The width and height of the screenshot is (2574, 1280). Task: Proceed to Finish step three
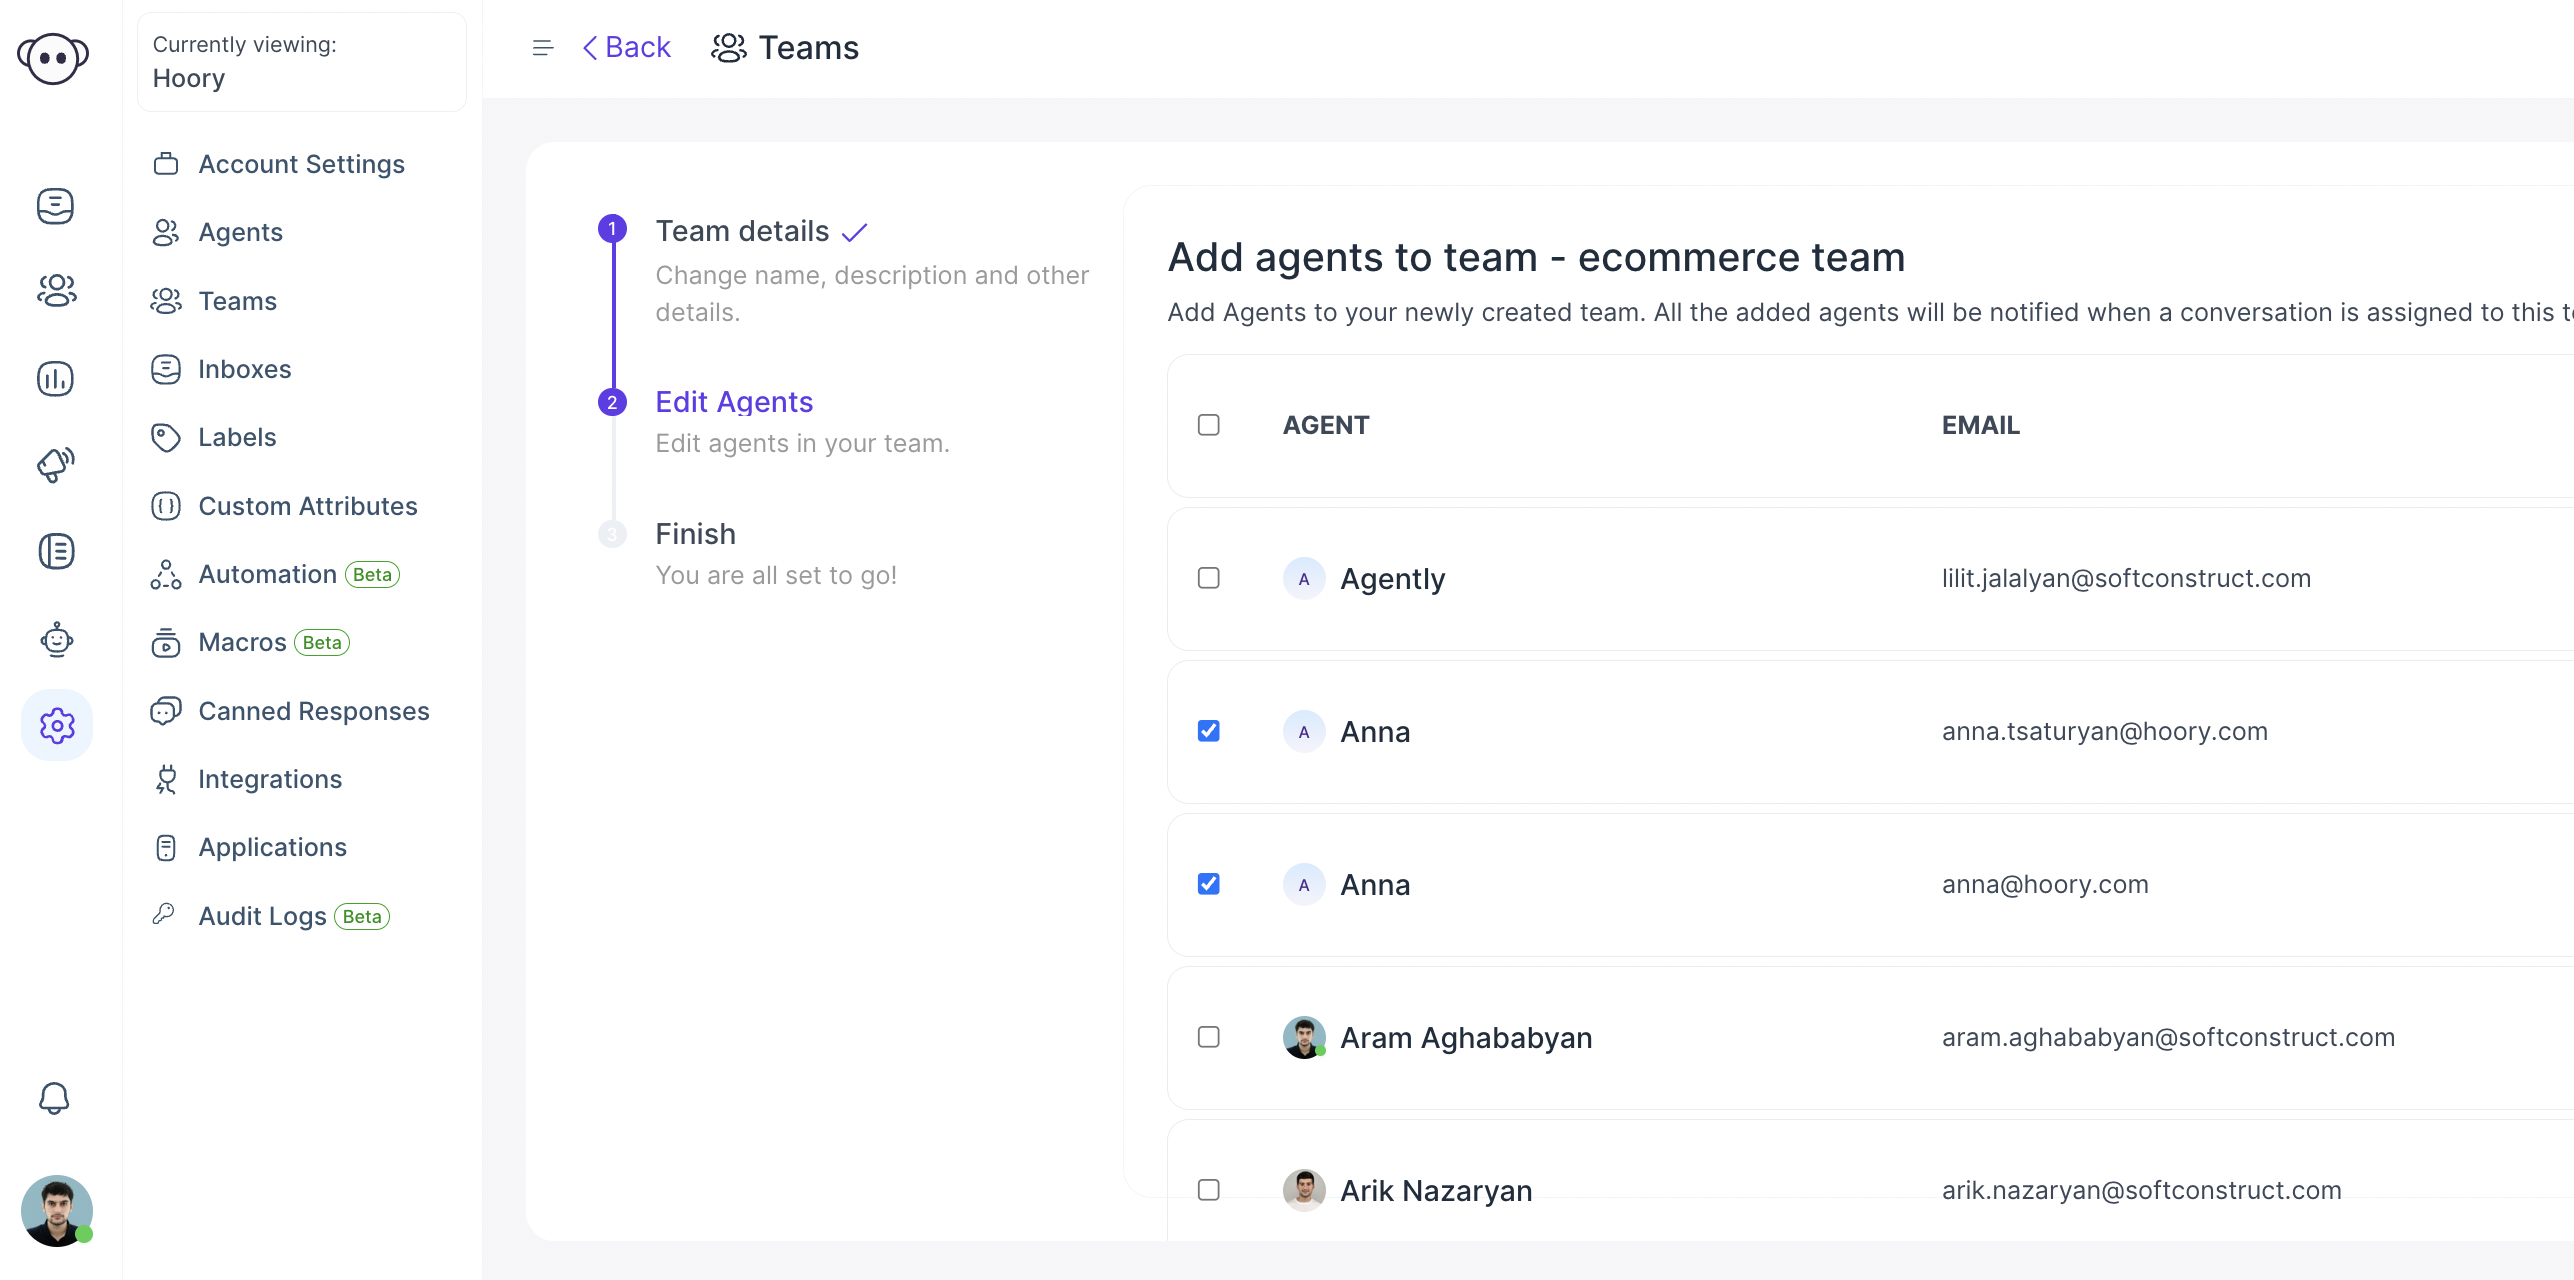coord(694,532)
